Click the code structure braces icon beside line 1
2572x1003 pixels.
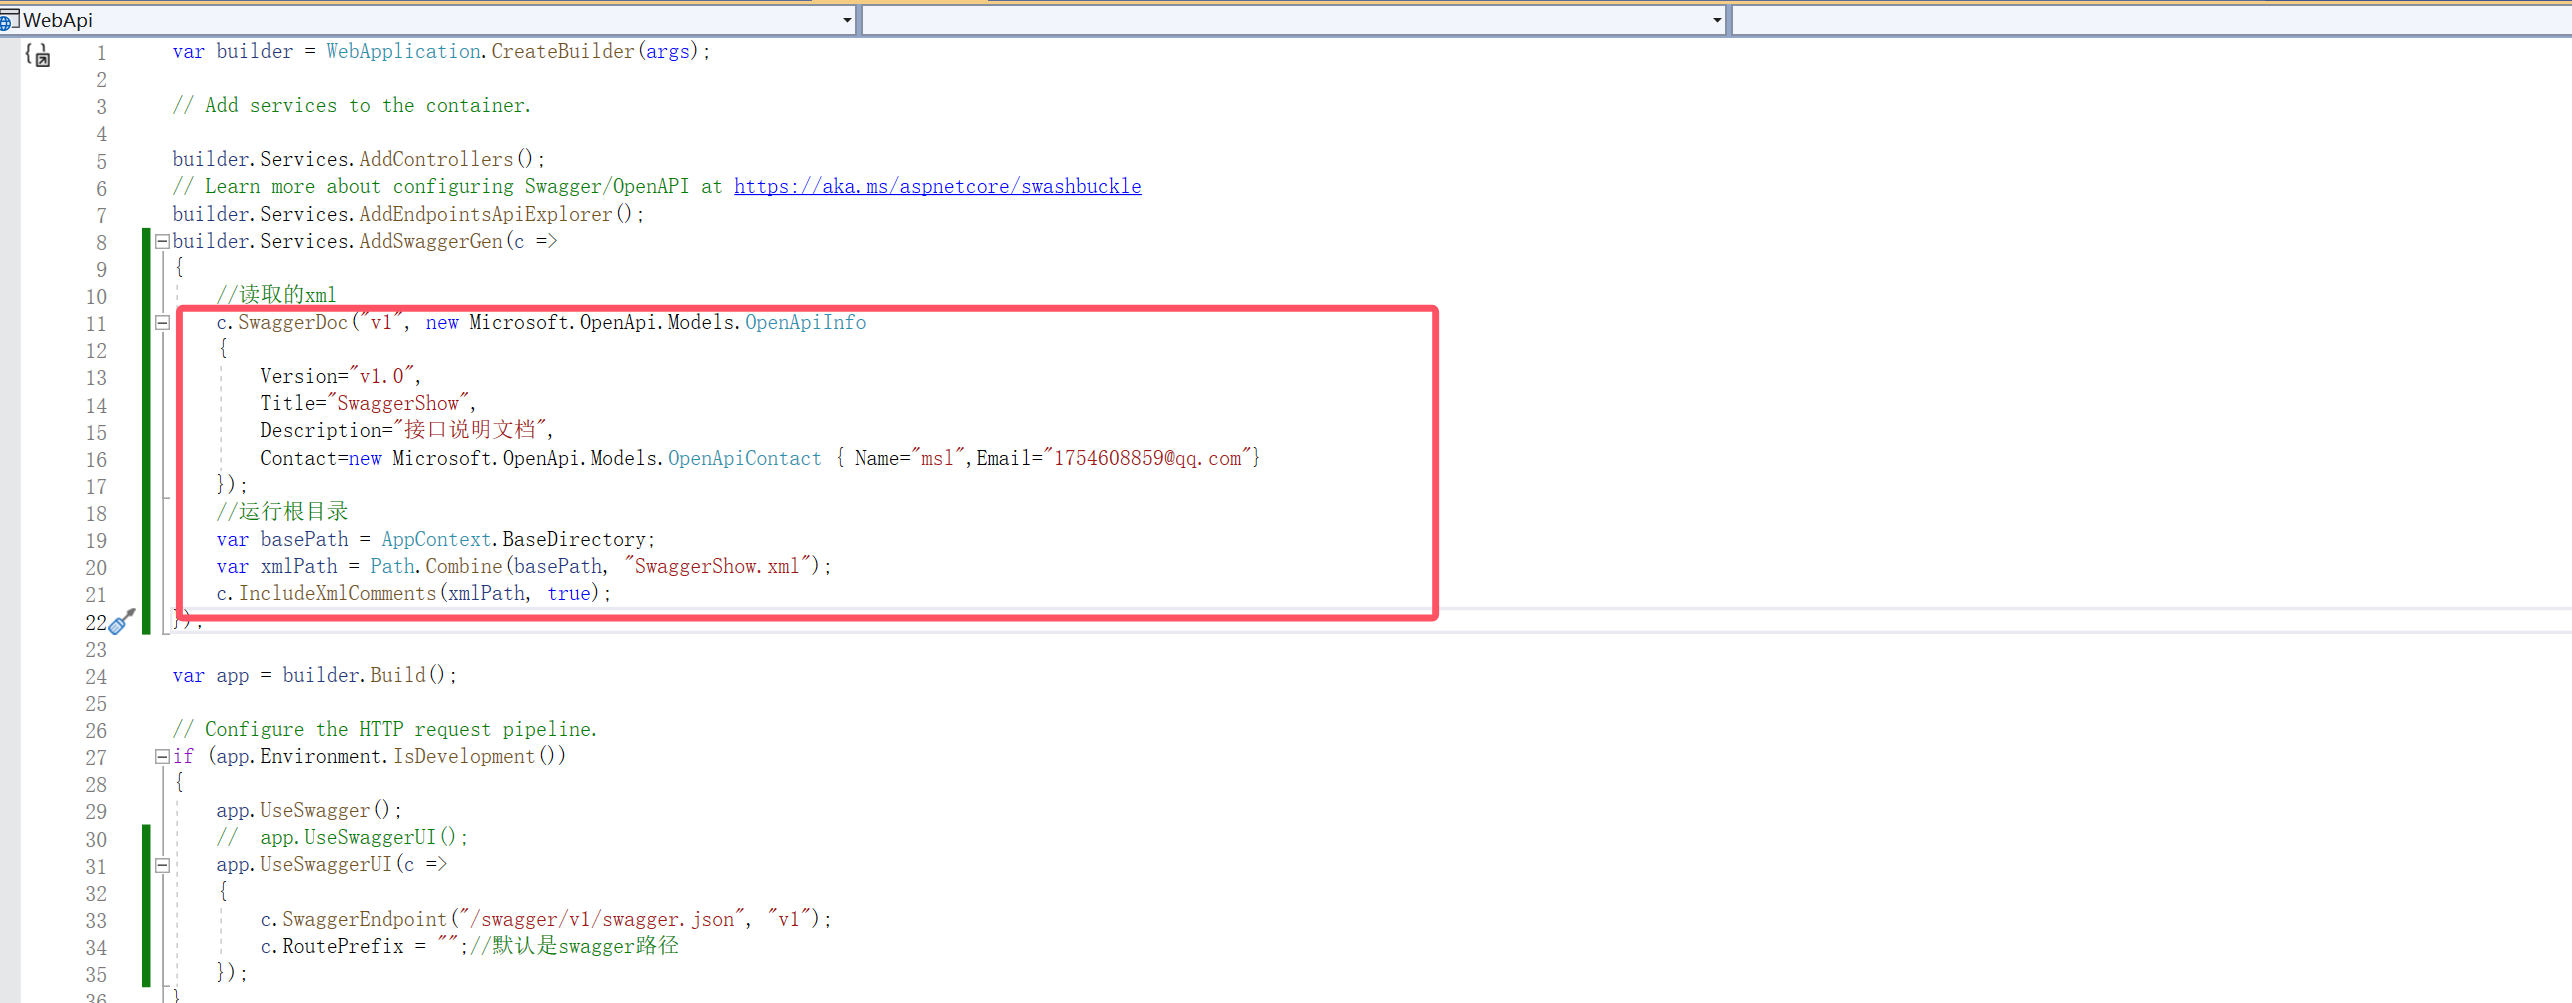[x=37, y=55]
